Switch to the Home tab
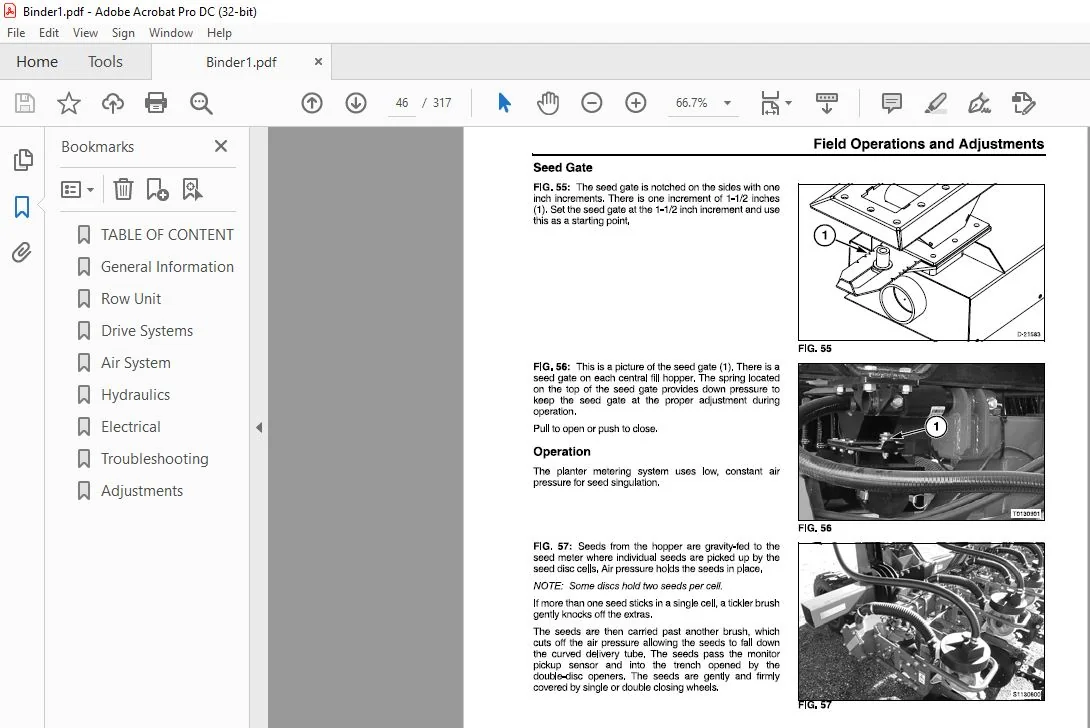Screen dimensions: 1090x728 click(37, 62)
